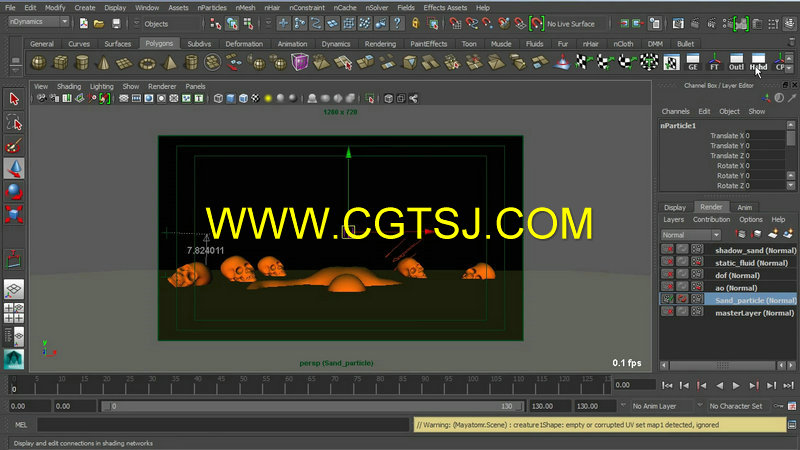Open the GE shelf button
This screenshot has height=450, width=800.
tap(692, 62)
